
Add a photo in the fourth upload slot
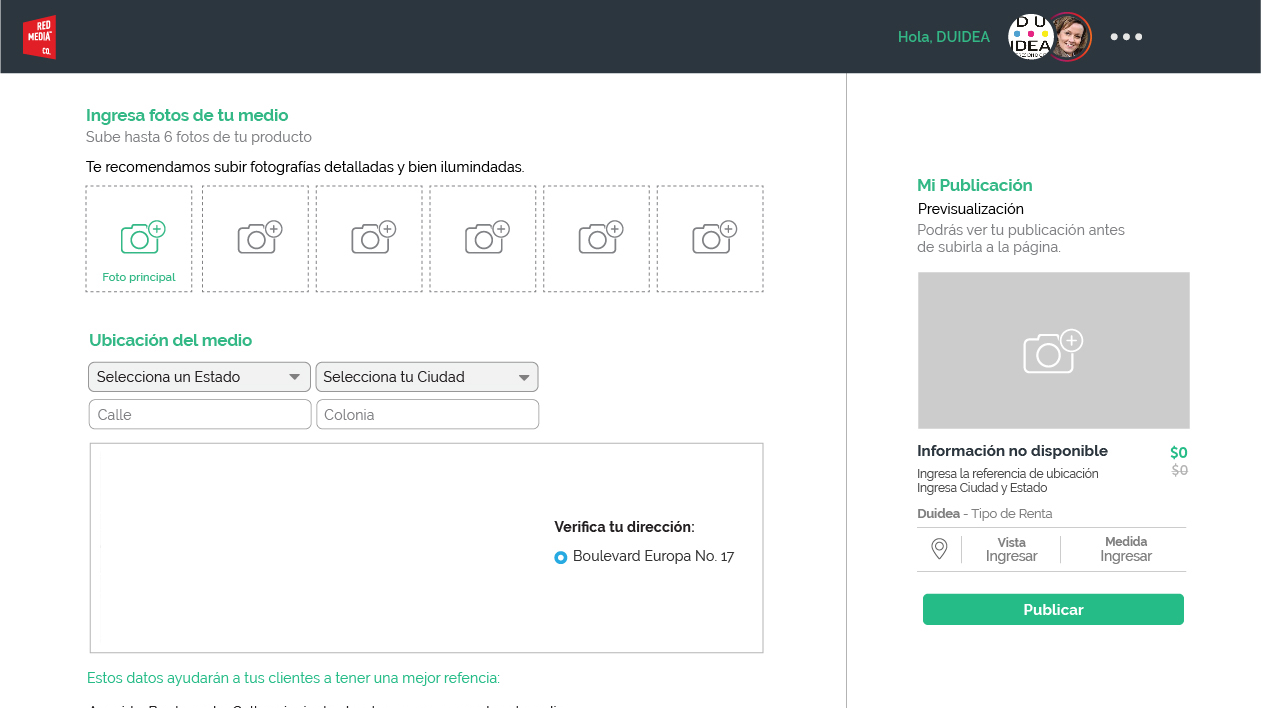click(x=483, y=239)
